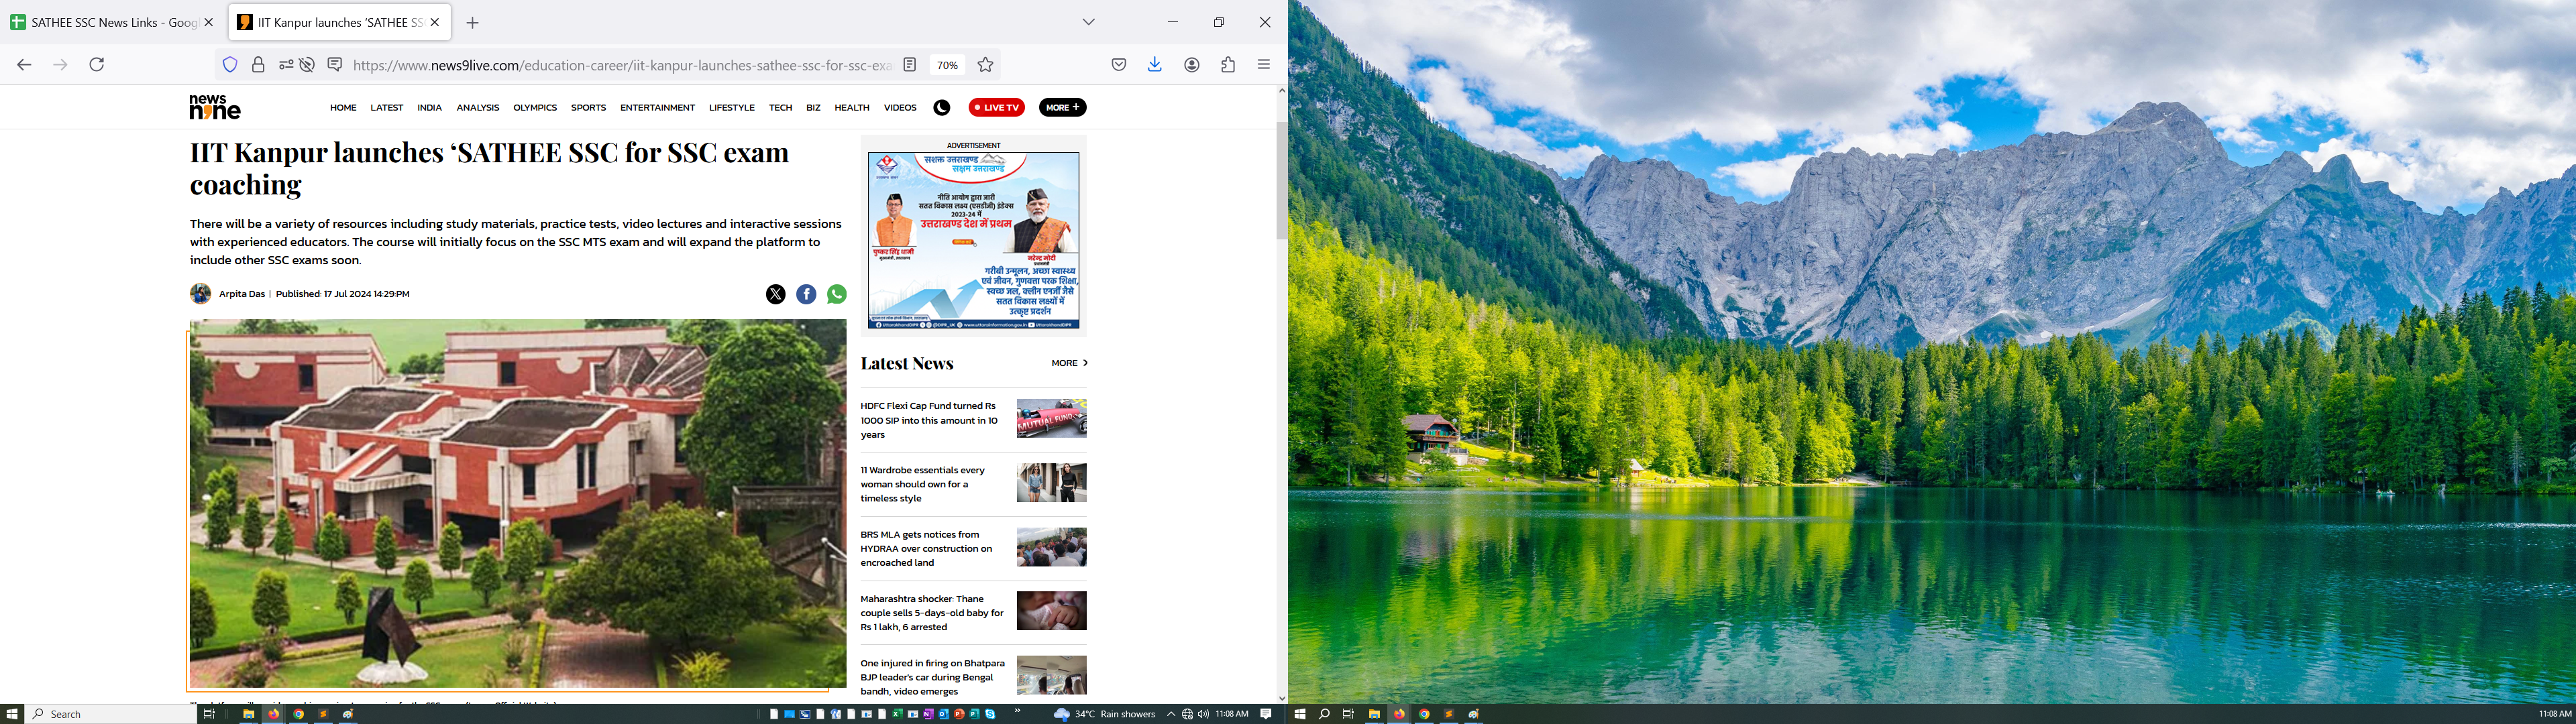
Task: Open File Explorer on left taskbar
Action: 248,714
